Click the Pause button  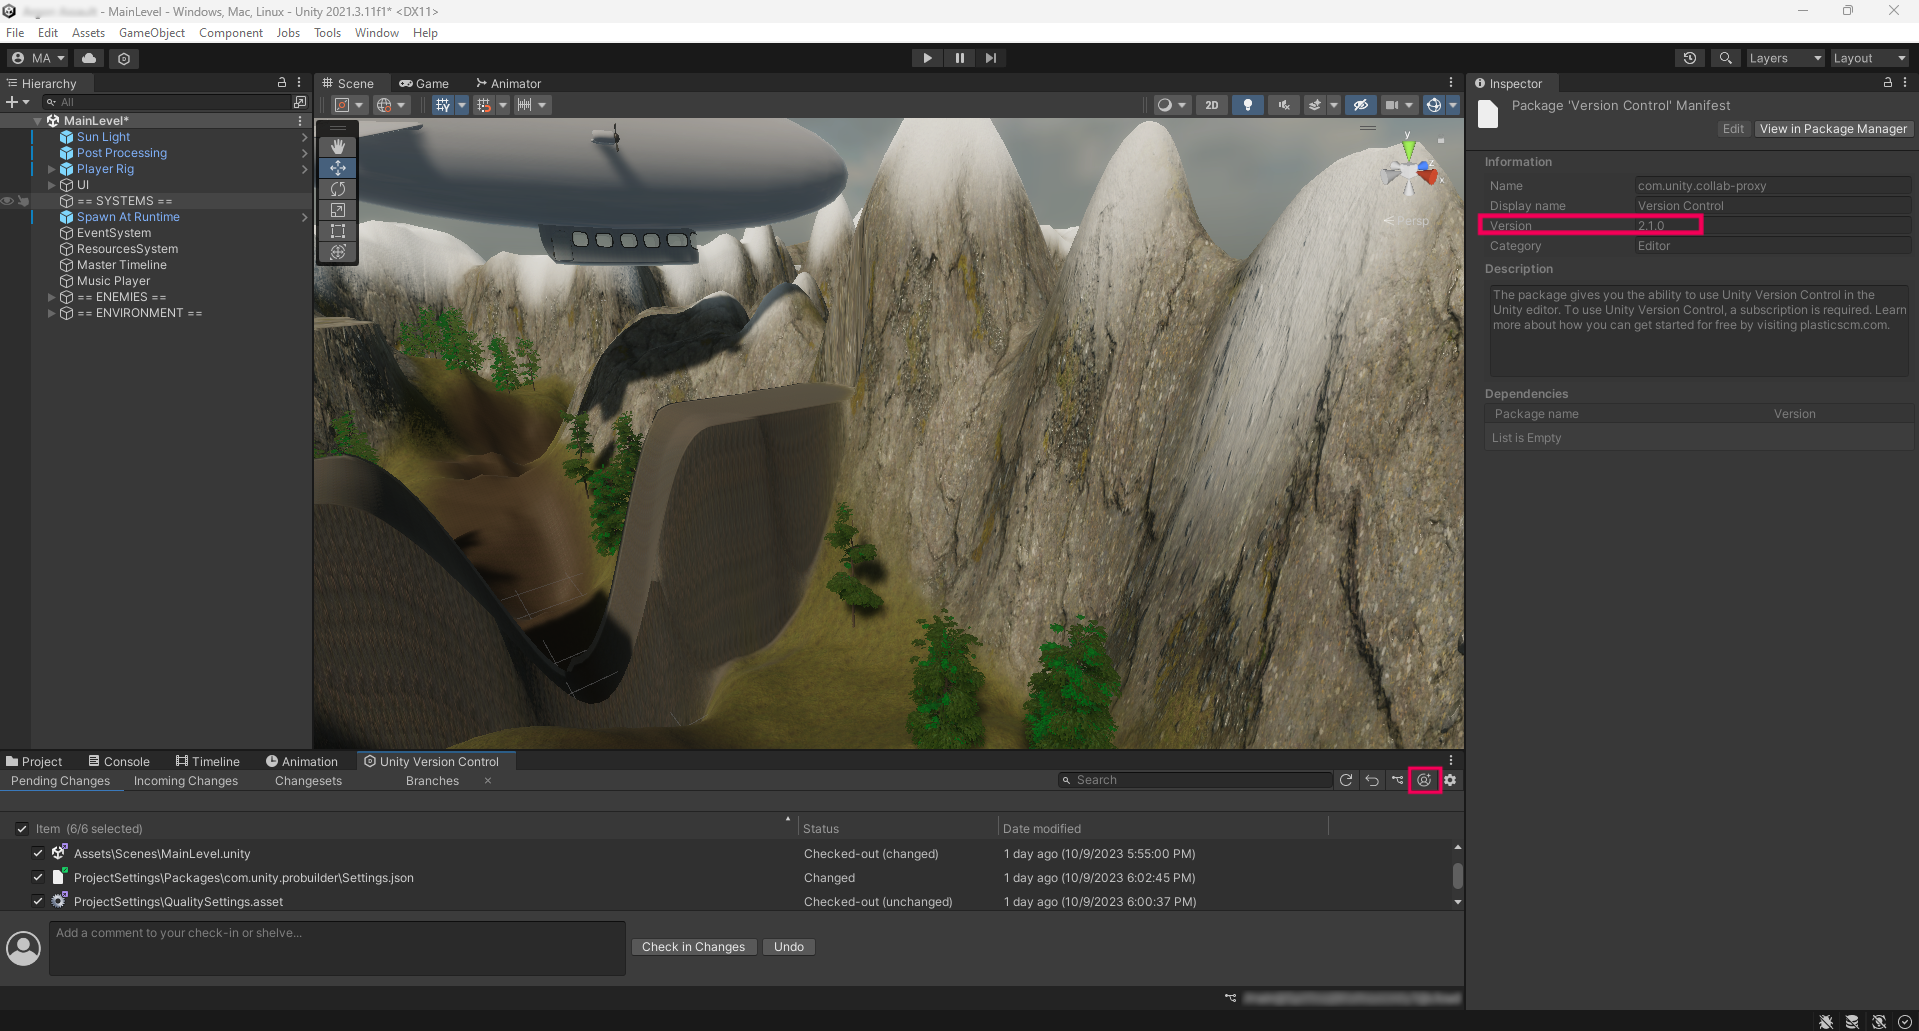pyautogui.click(x=959, y=58)
